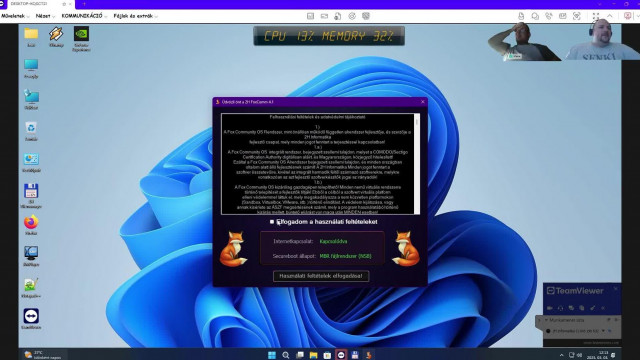This screenshot has height=360, width=640.
Task: Click the CPU and MEMORY usage gadget
Action: click(x=329, y=36)
